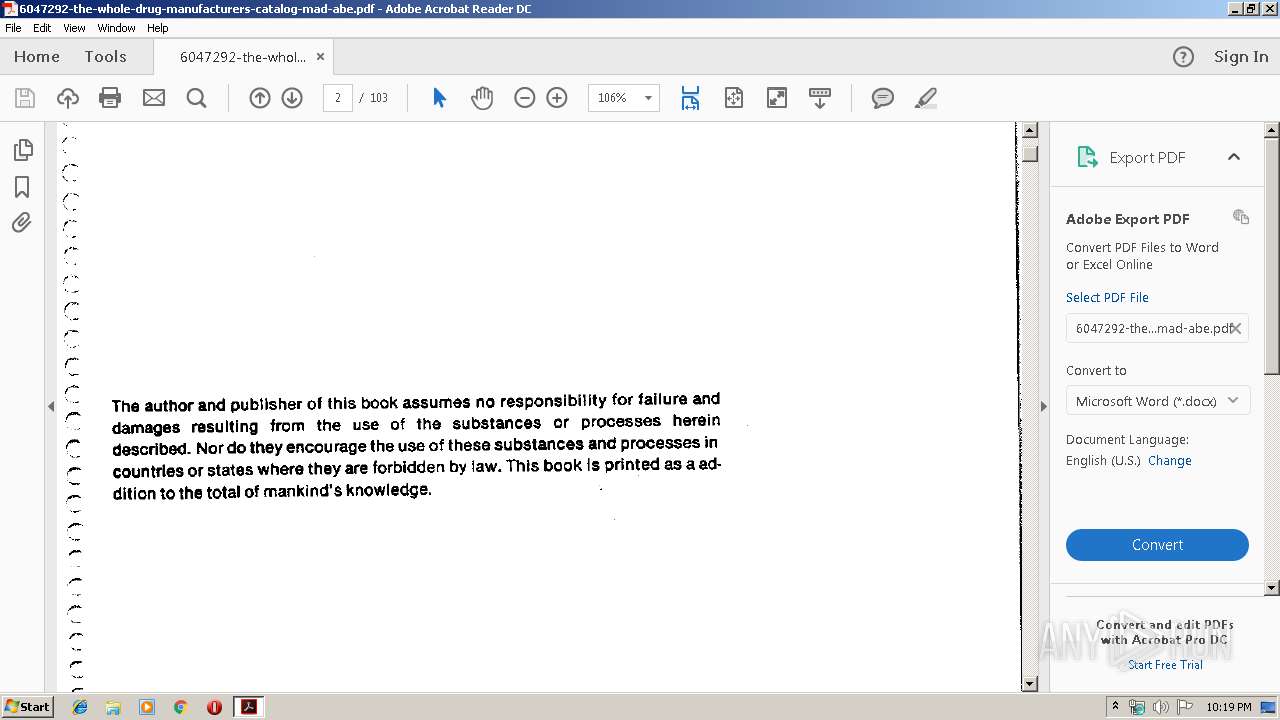Open the Window menu

[117, 28]
